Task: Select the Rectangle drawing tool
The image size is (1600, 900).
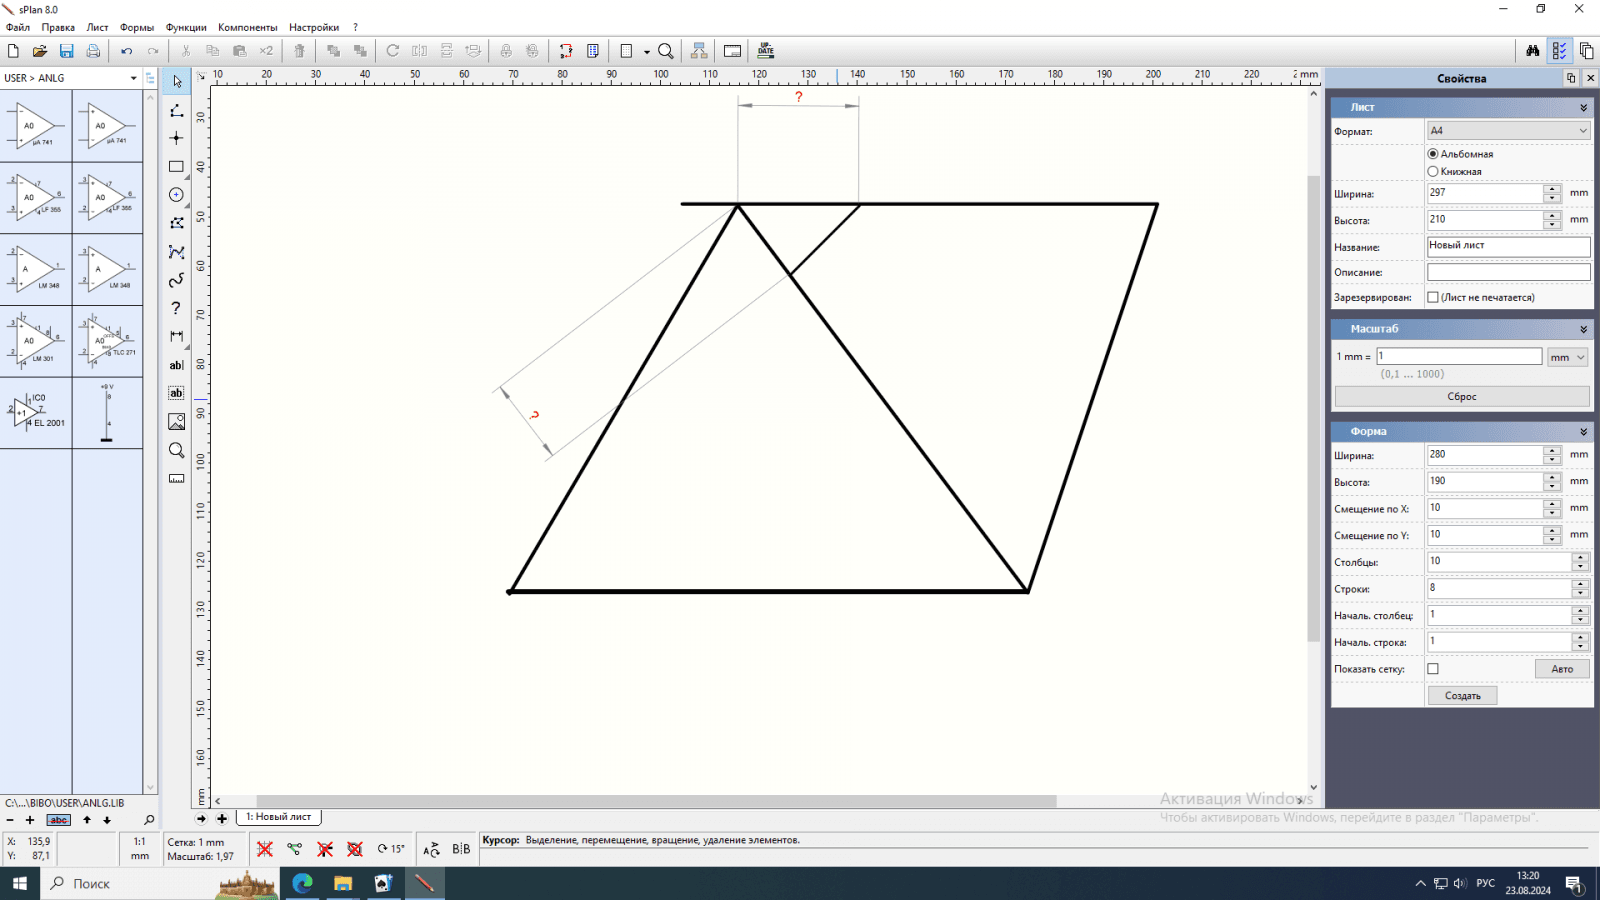Action: coord(176,167)
